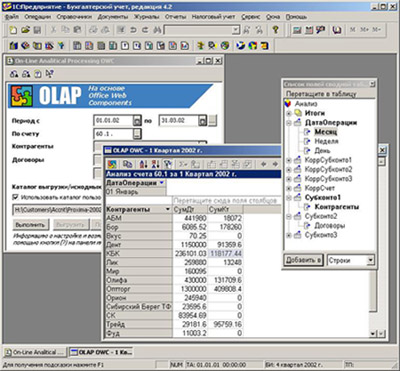400x371 pixels.
Task: Select the День field in the tree
Action: click(x=322, y=151)
